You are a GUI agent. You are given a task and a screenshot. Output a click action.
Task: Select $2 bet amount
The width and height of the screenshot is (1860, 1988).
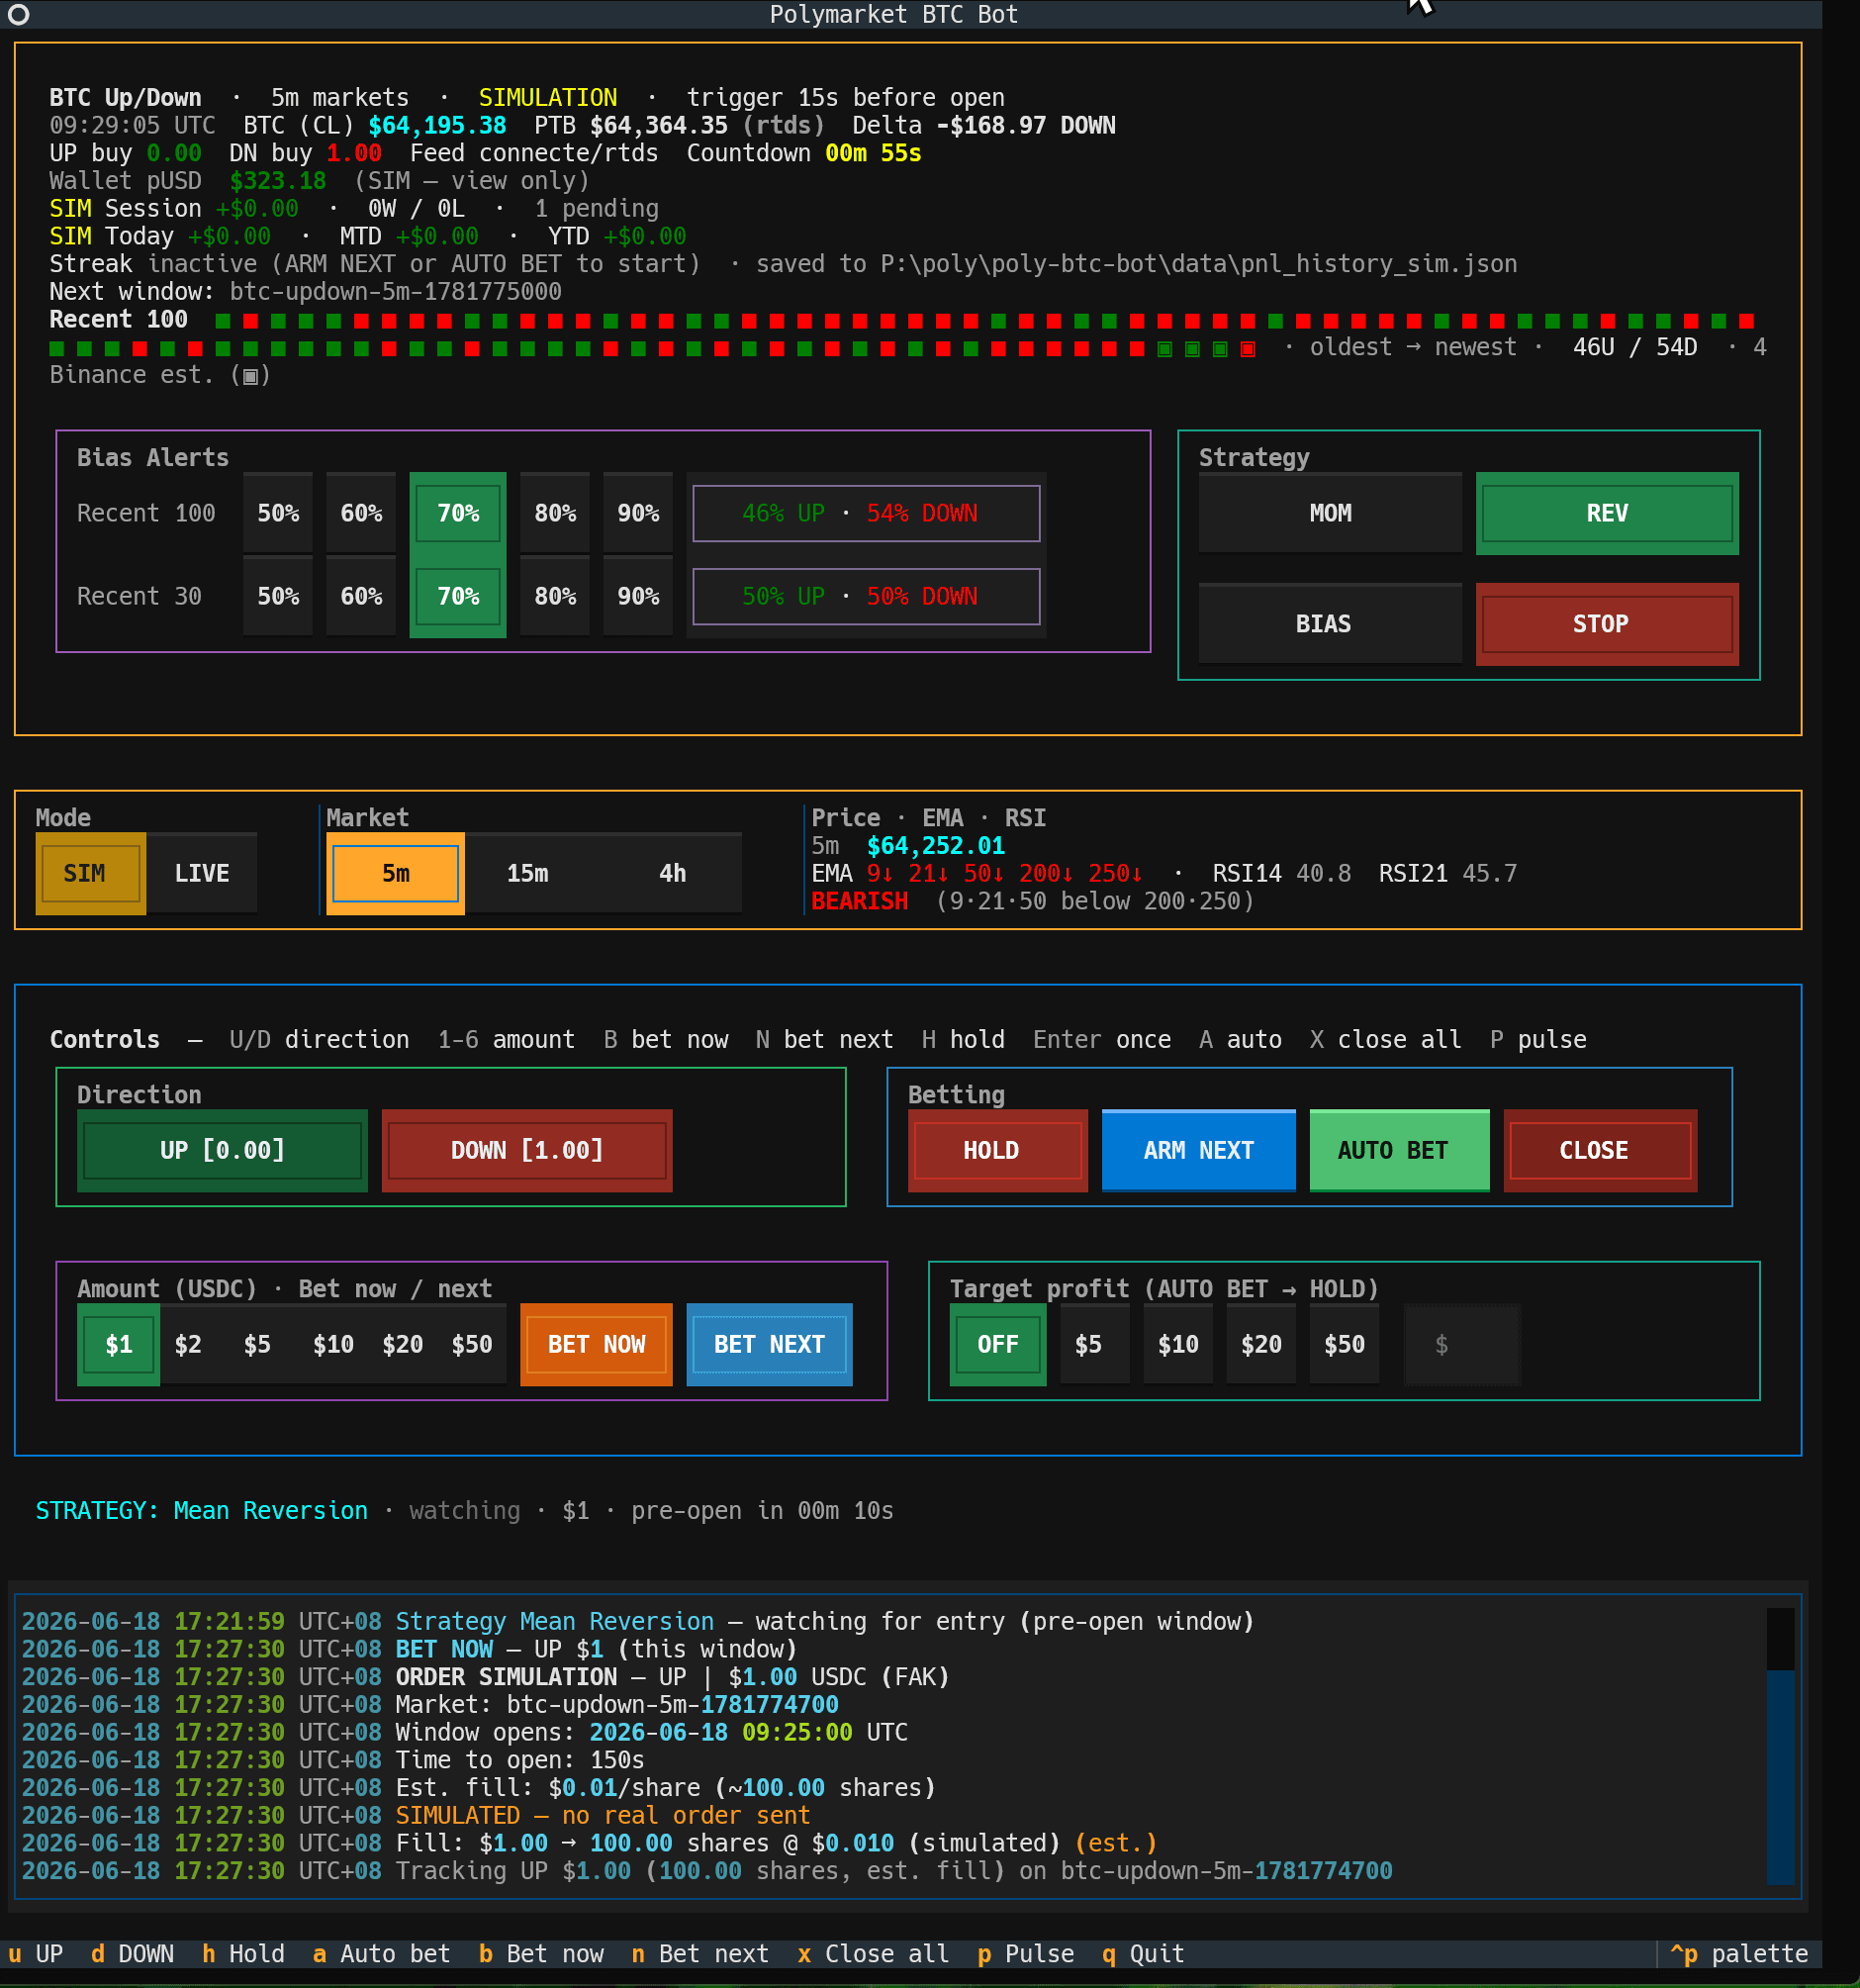[x=188, y=1344]
